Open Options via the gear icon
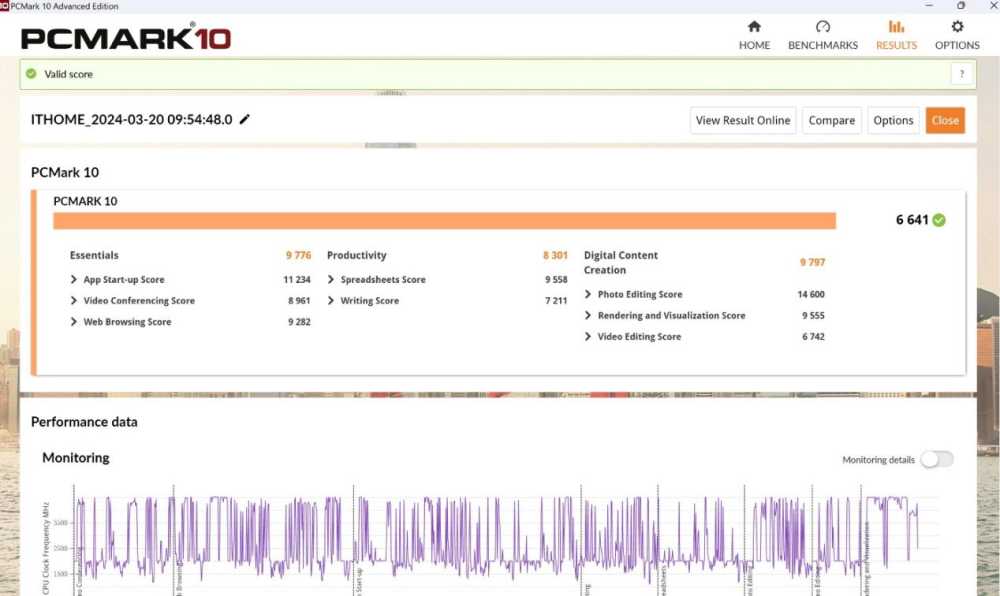The height and width of the screenshot is (596, 1000). click(957, 27)
